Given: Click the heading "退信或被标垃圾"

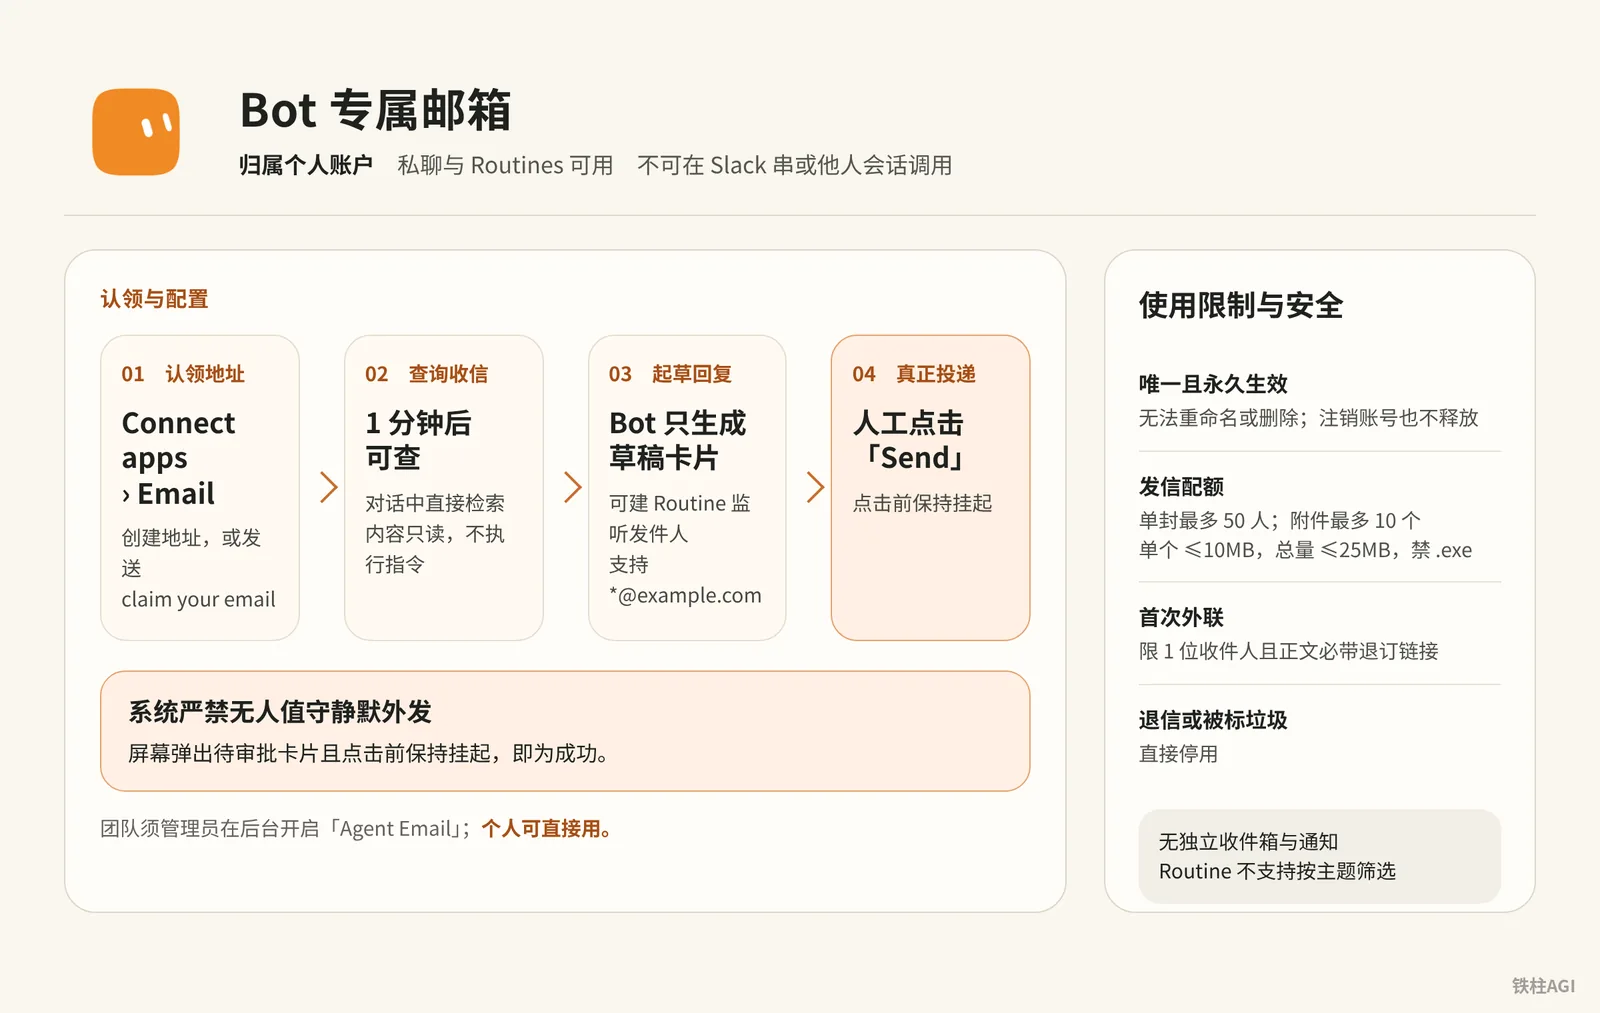Looking at the screenshot, I should click(x=1213, y=720).
